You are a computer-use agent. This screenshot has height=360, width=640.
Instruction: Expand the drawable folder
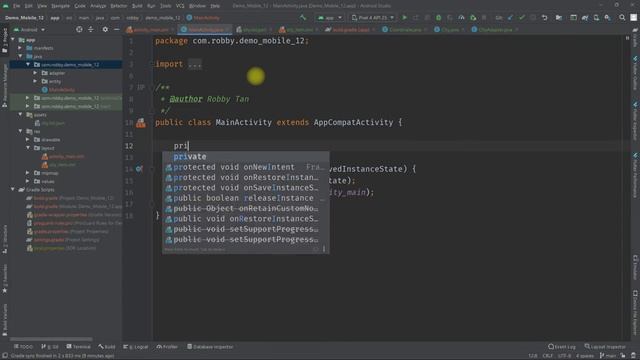[28, 140]
